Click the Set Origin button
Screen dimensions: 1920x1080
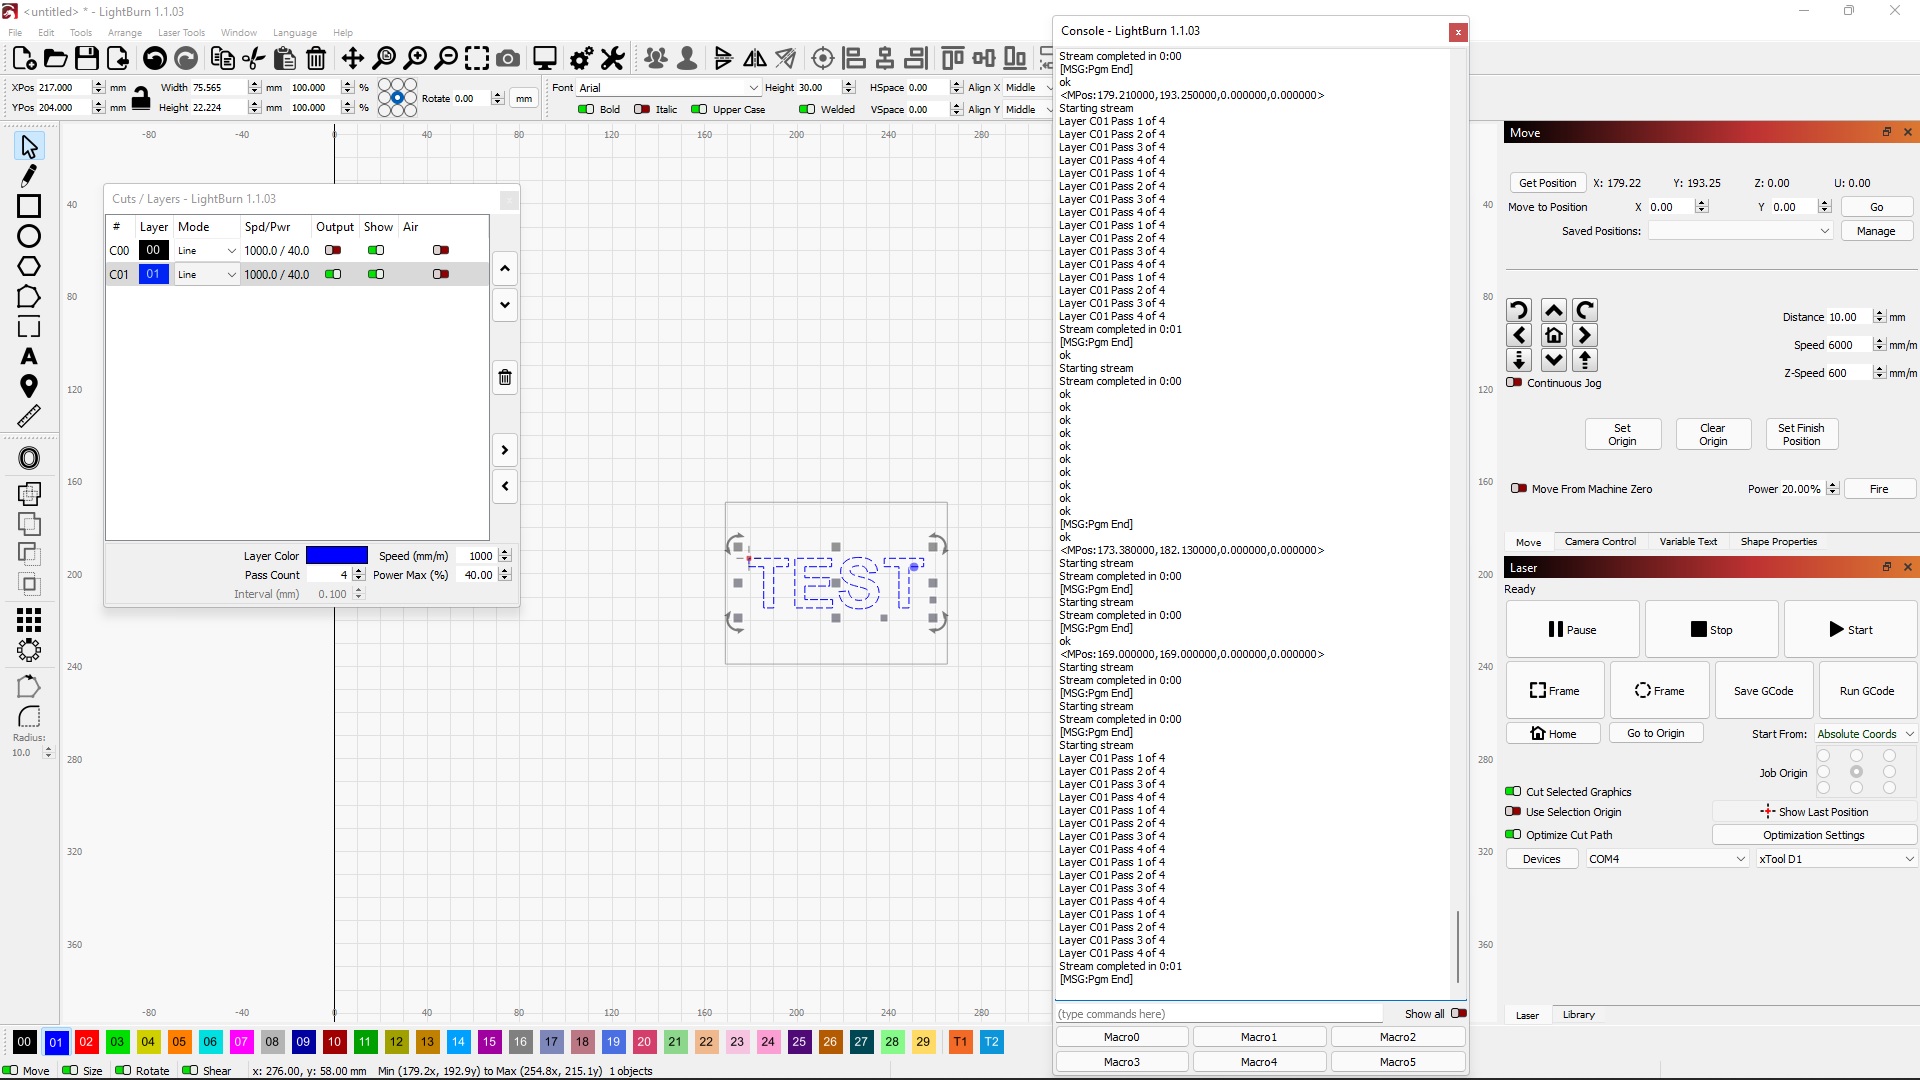click(x=1622, y=434)
